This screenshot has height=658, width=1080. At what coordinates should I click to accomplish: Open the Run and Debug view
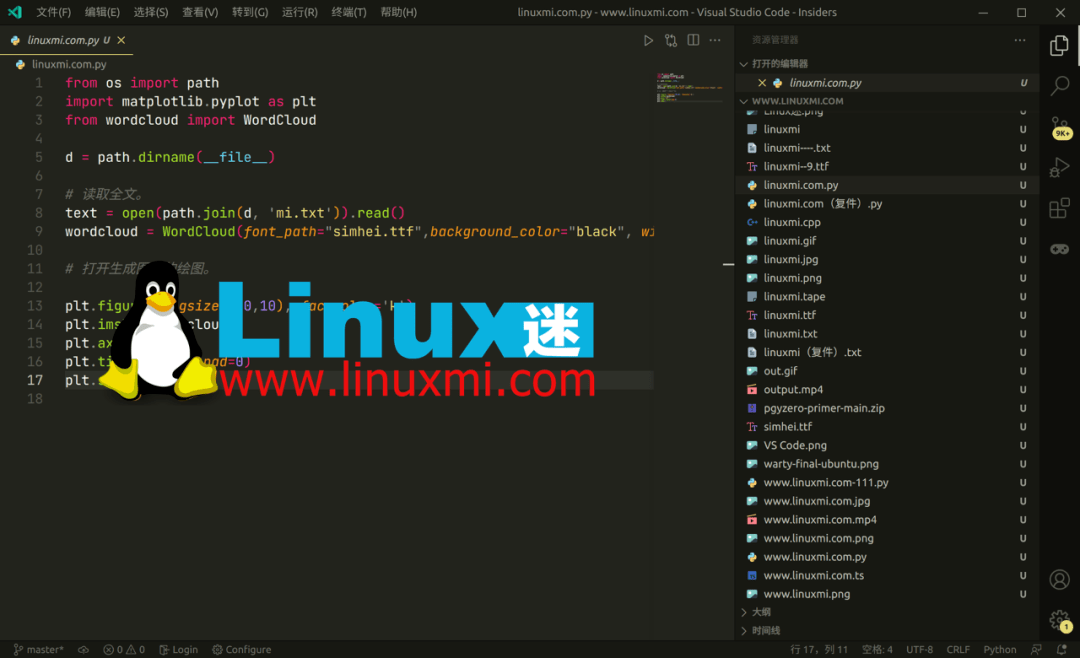click(1059, 168)
